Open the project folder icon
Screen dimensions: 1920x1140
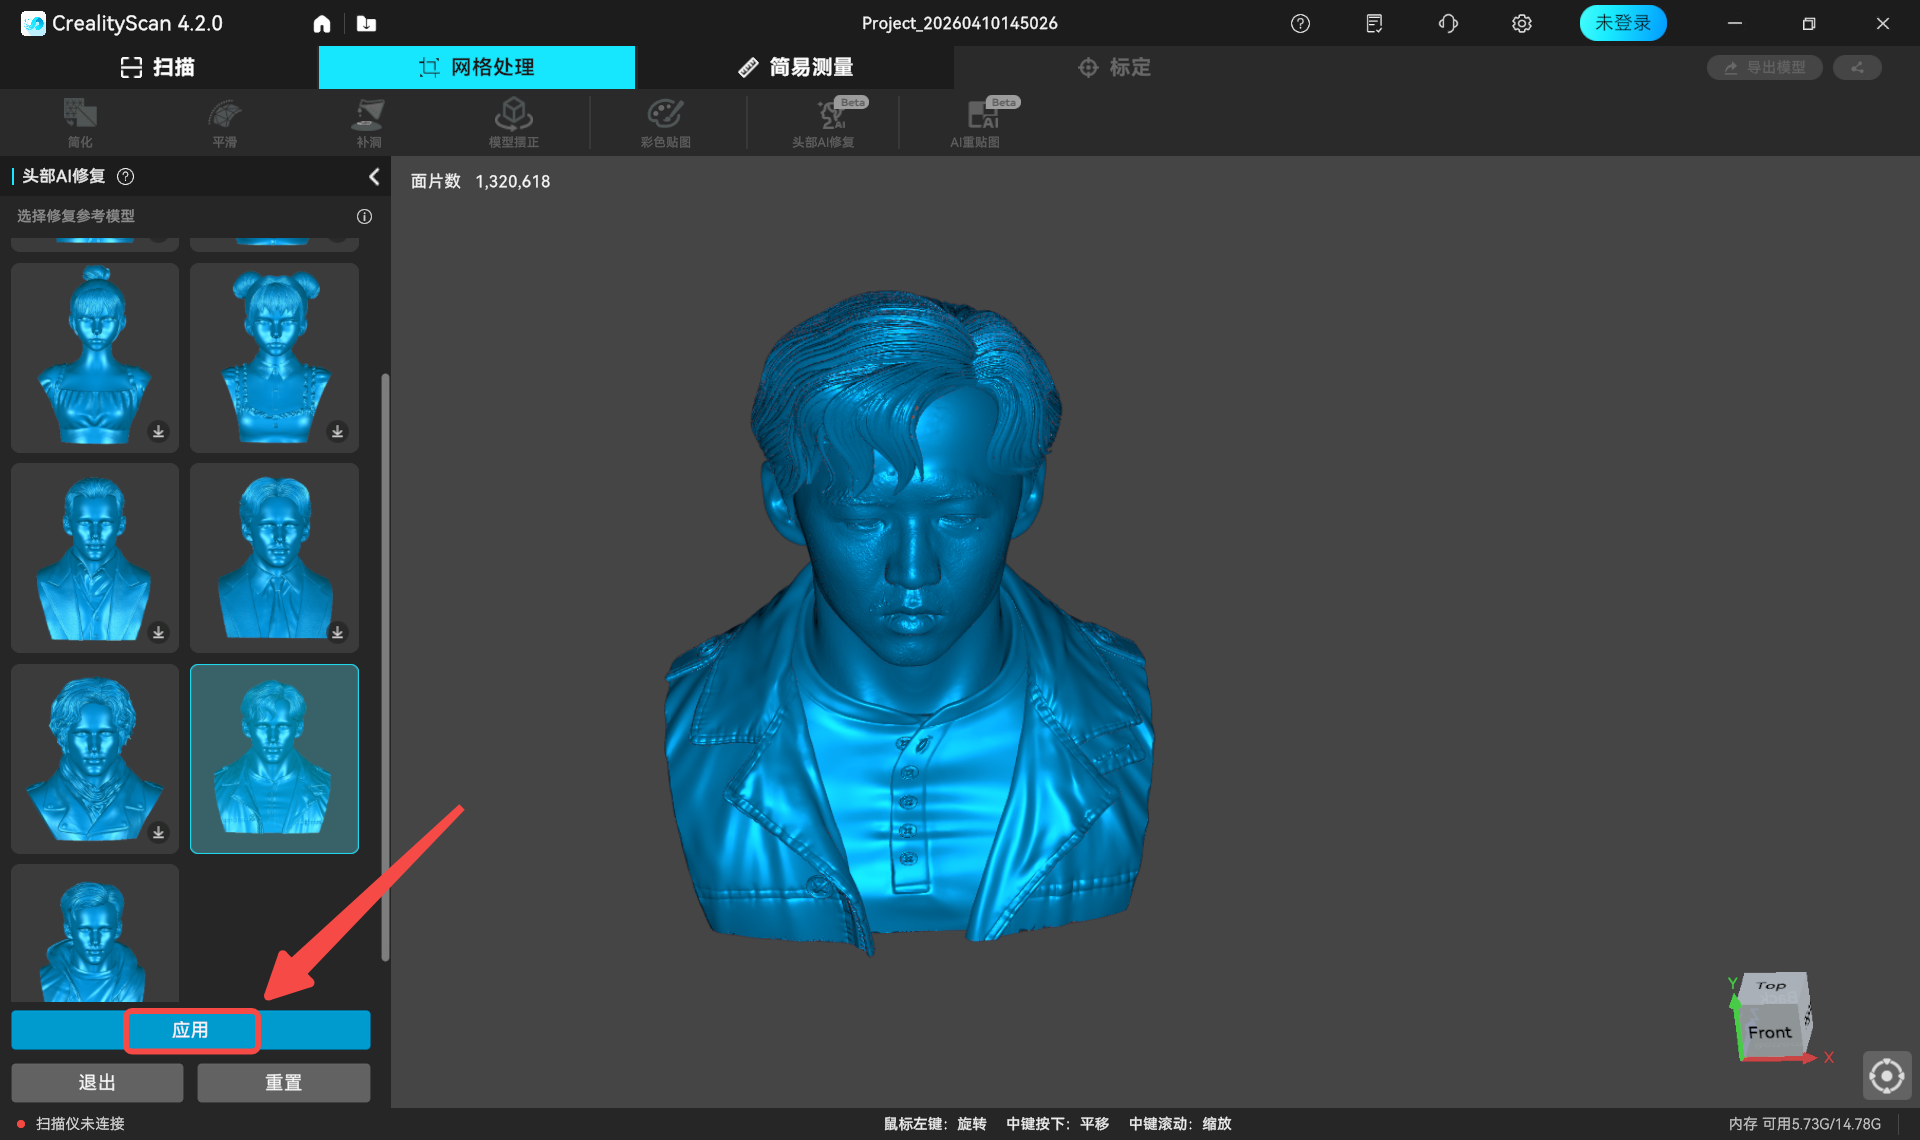[x=366, y=23]
